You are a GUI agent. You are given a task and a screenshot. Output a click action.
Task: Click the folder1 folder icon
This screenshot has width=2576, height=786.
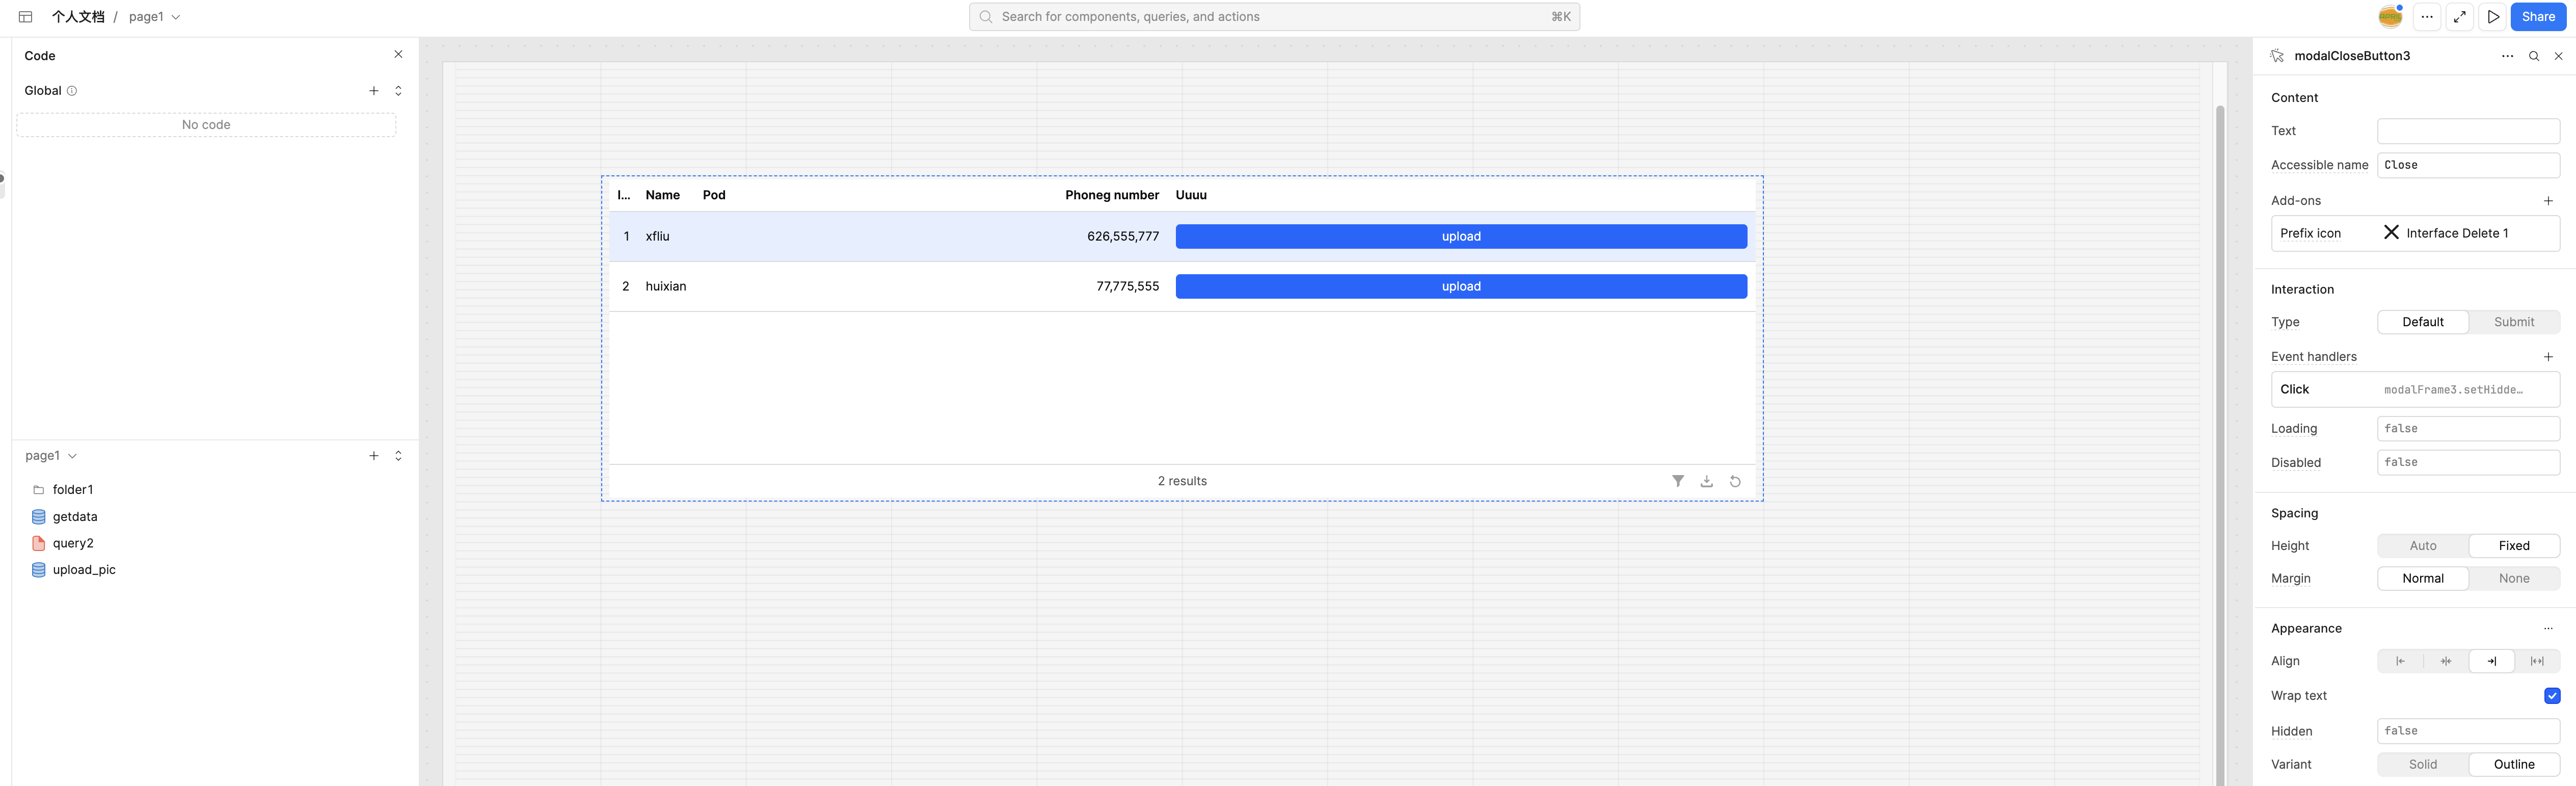[x=39, y=490]
